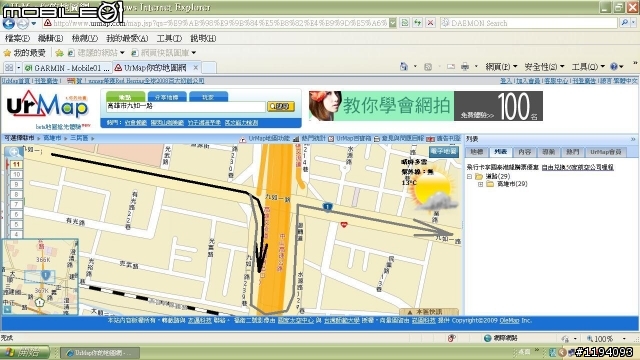The image size is (640, 360).
Task: Collapse the 景點(29) tree folder
Action: click(469, 176)
